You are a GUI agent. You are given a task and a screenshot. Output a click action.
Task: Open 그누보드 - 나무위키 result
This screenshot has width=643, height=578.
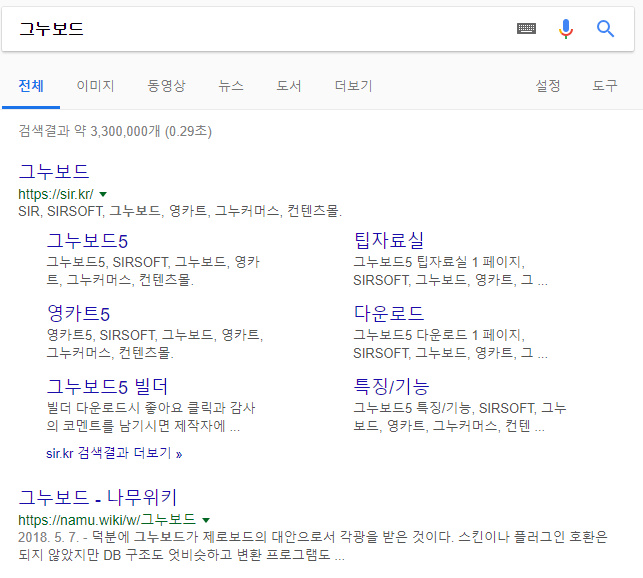(98, 497)
